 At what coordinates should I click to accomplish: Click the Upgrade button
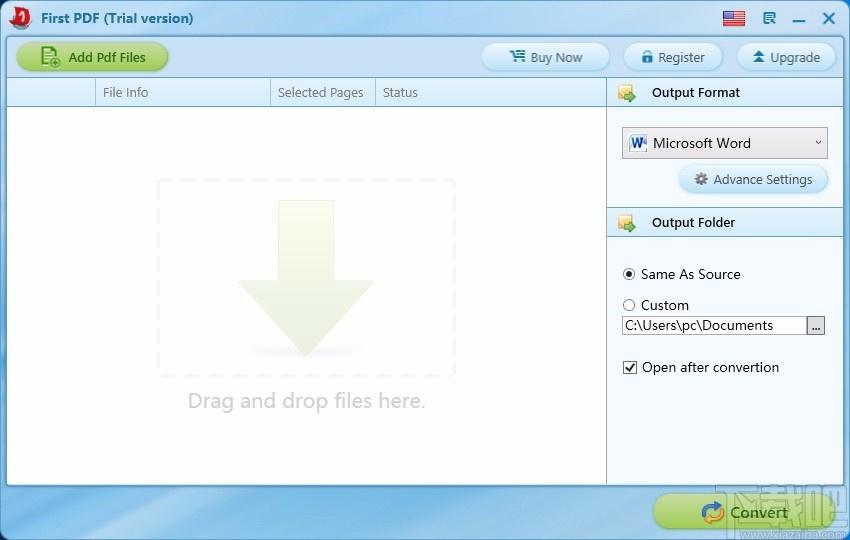coord(786,57)
